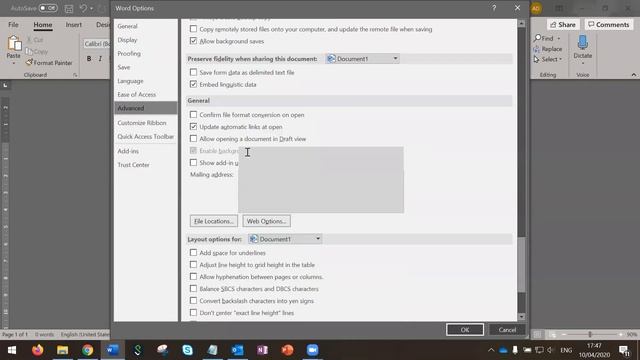The width and height of the screenshot is (640, 360).
Task: Open OneNote from the taskbar
Action: [x=262, y=350]
